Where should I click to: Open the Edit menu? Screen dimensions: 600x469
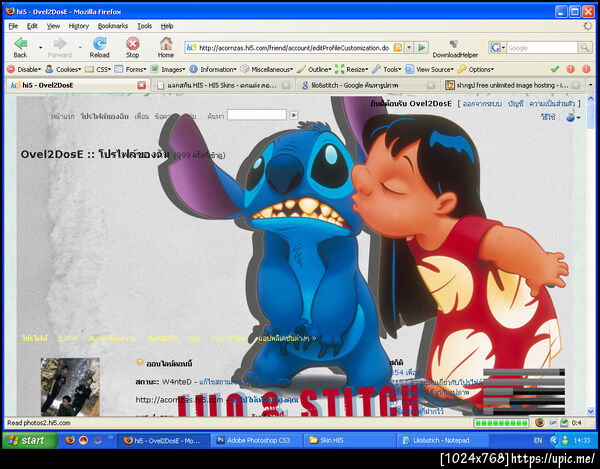click(x=32, y=26)
